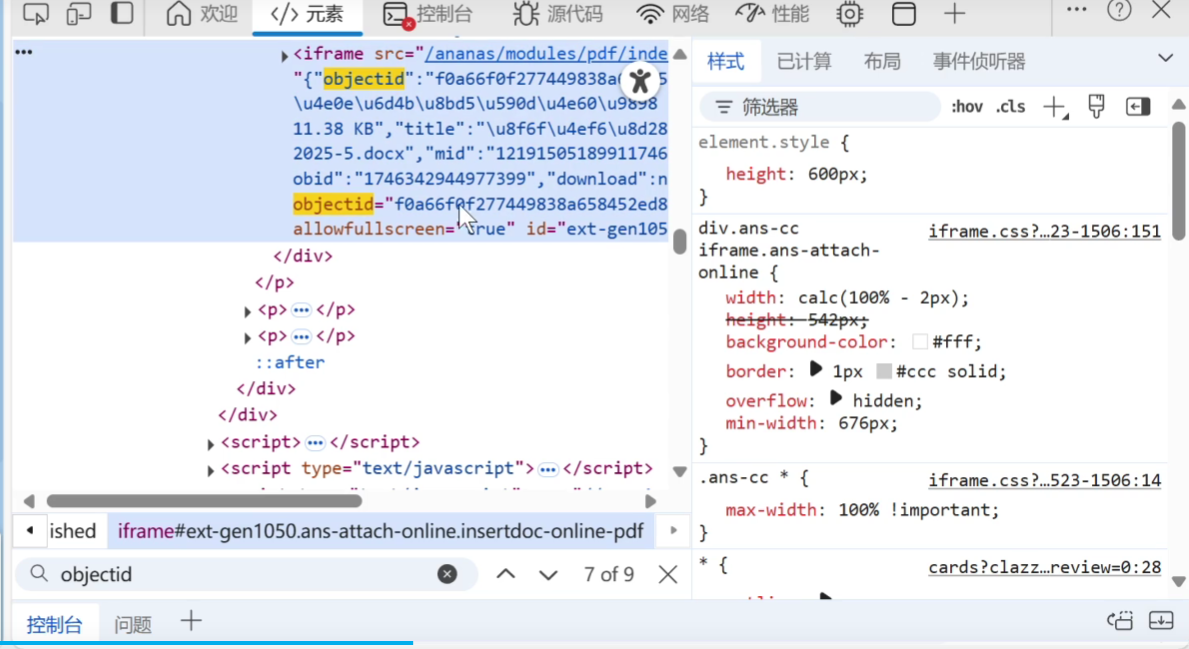Open DevTools help question icon
The height and width of the screenshot is (649, 1189).
coord(1119,11)
